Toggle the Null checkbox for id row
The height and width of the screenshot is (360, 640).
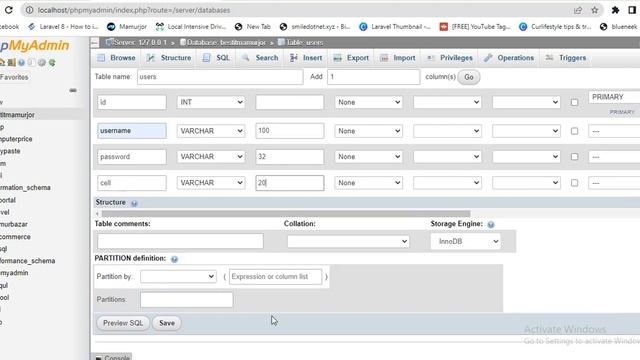[574, 102]
